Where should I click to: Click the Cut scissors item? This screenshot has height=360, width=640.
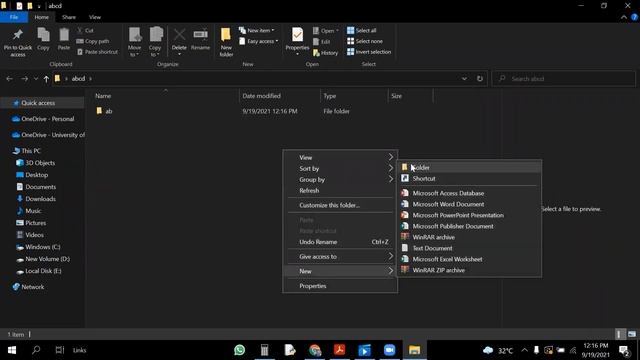85,31
